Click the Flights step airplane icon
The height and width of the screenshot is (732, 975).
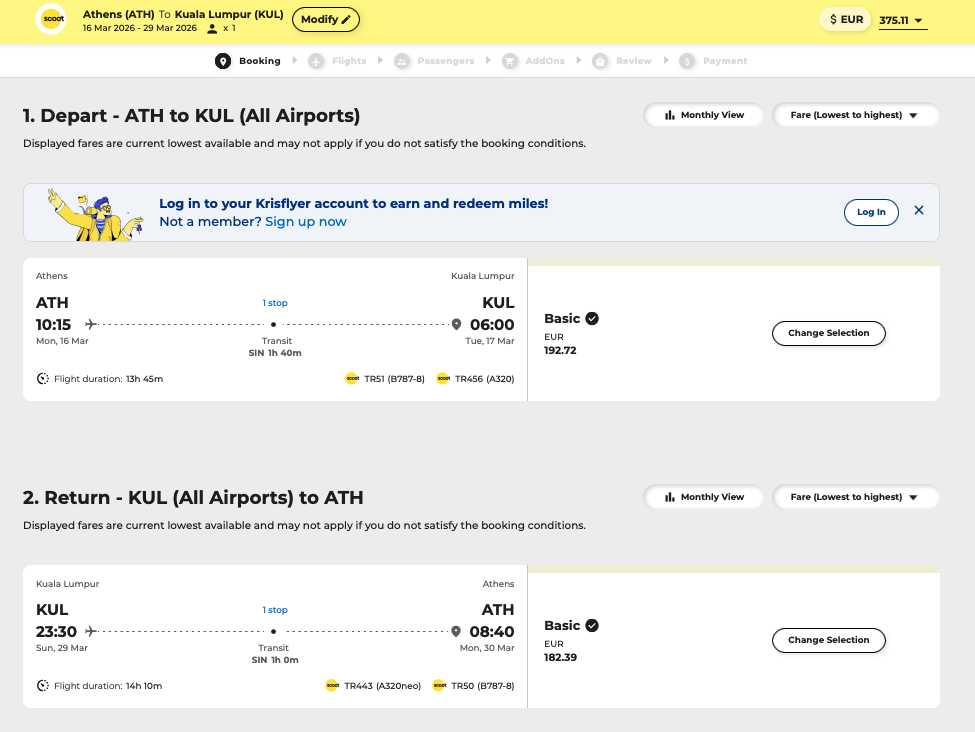coord(316,61)
